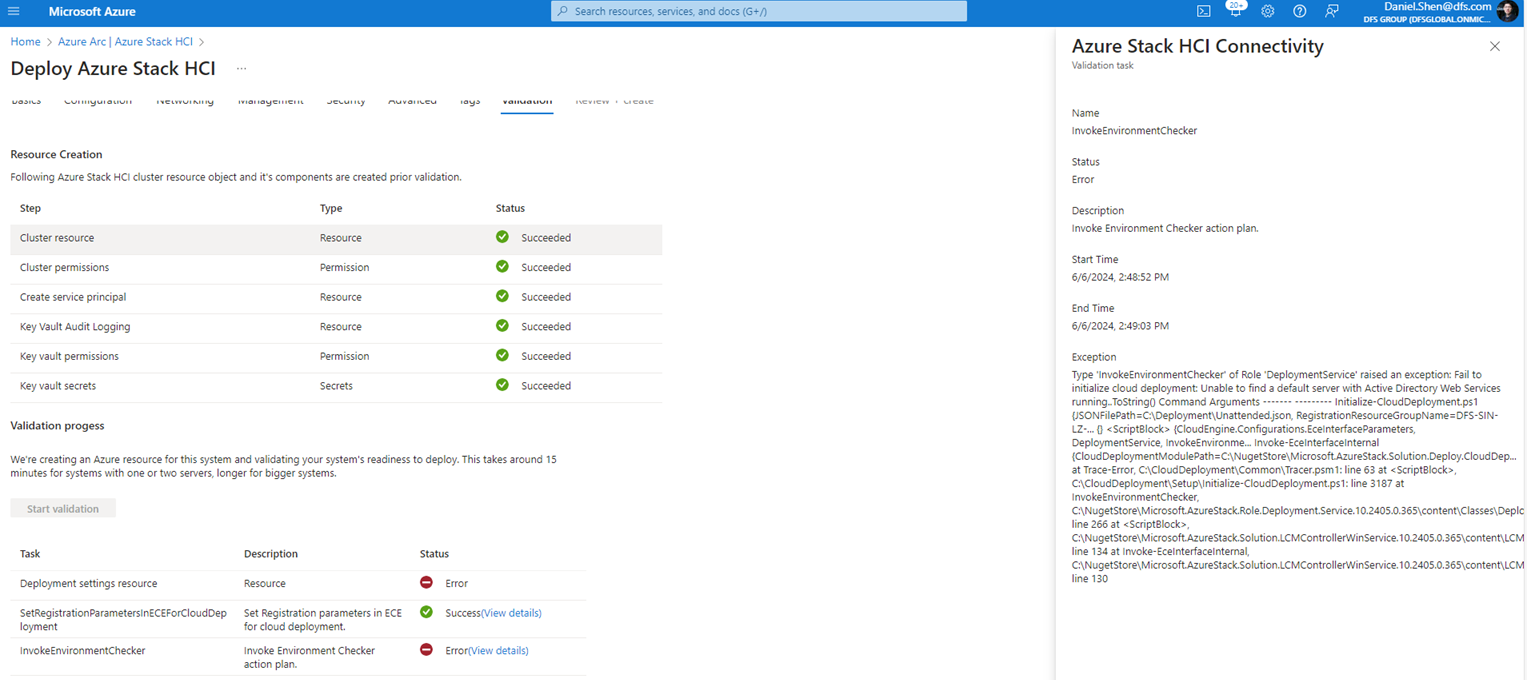The width and height of the screenshot is (1527, 680).
Task: Switch to the Configuration tab
Action: click(98, 101)
